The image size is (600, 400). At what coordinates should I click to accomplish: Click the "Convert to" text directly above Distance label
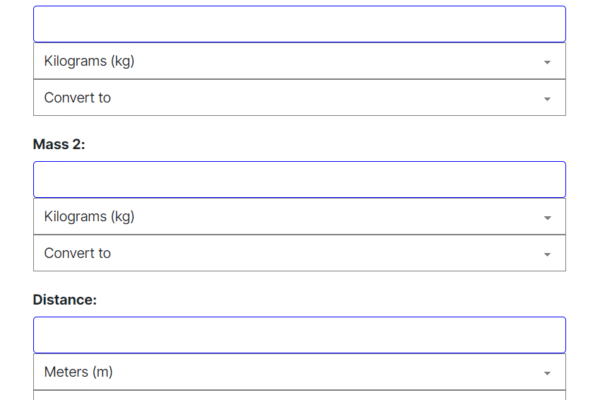coord(77,253)
